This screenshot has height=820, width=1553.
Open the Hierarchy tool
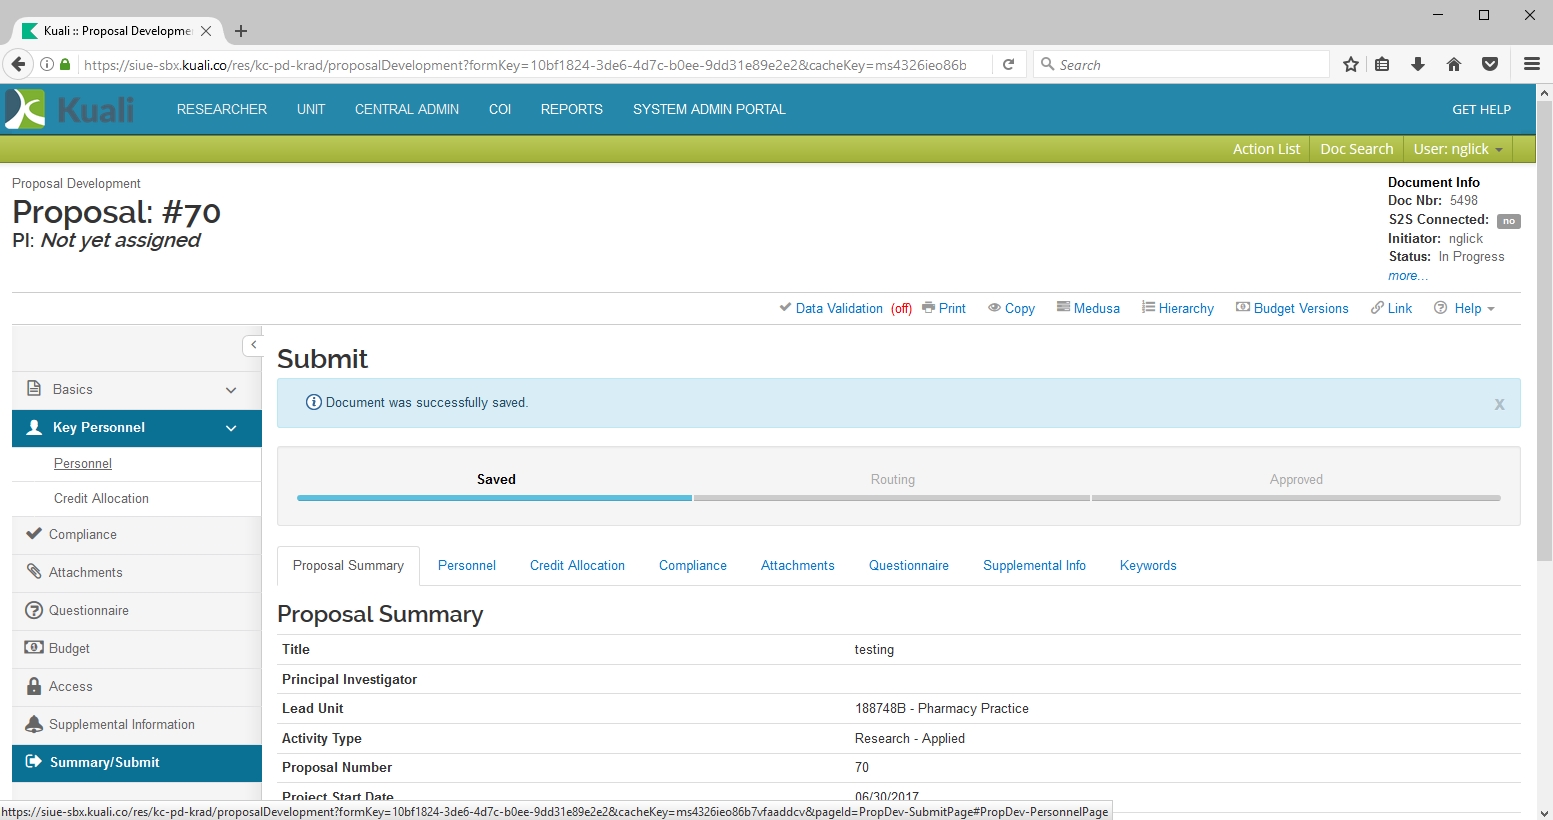pyautogui.click(x=1178, y=308)
